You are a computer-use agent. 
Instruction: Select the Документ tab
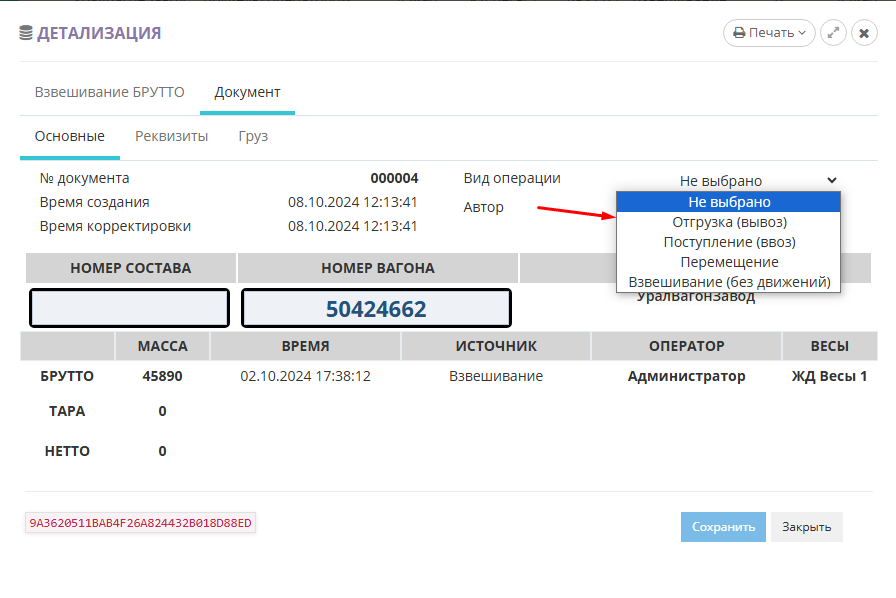click(247, 92)
